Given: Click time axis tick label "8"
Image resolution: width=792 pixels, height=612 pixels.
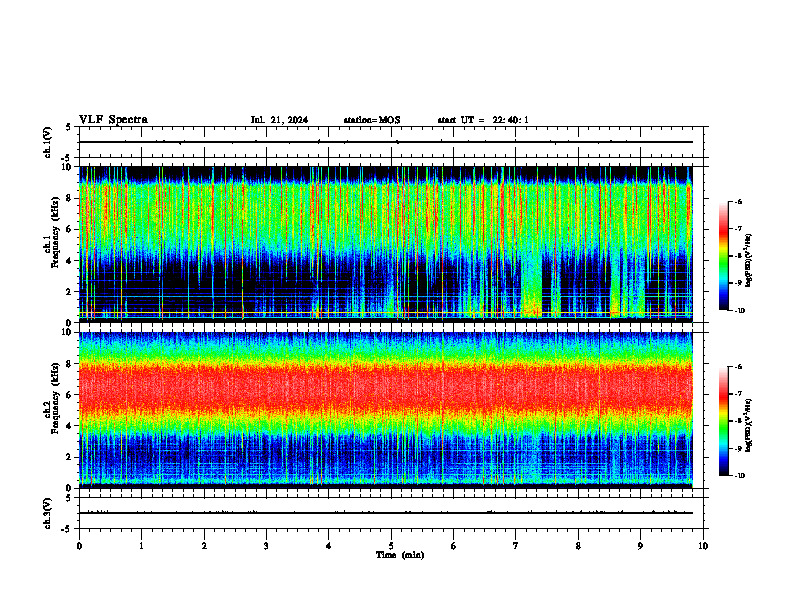Looking at the screenshot, I should [578, 546].
